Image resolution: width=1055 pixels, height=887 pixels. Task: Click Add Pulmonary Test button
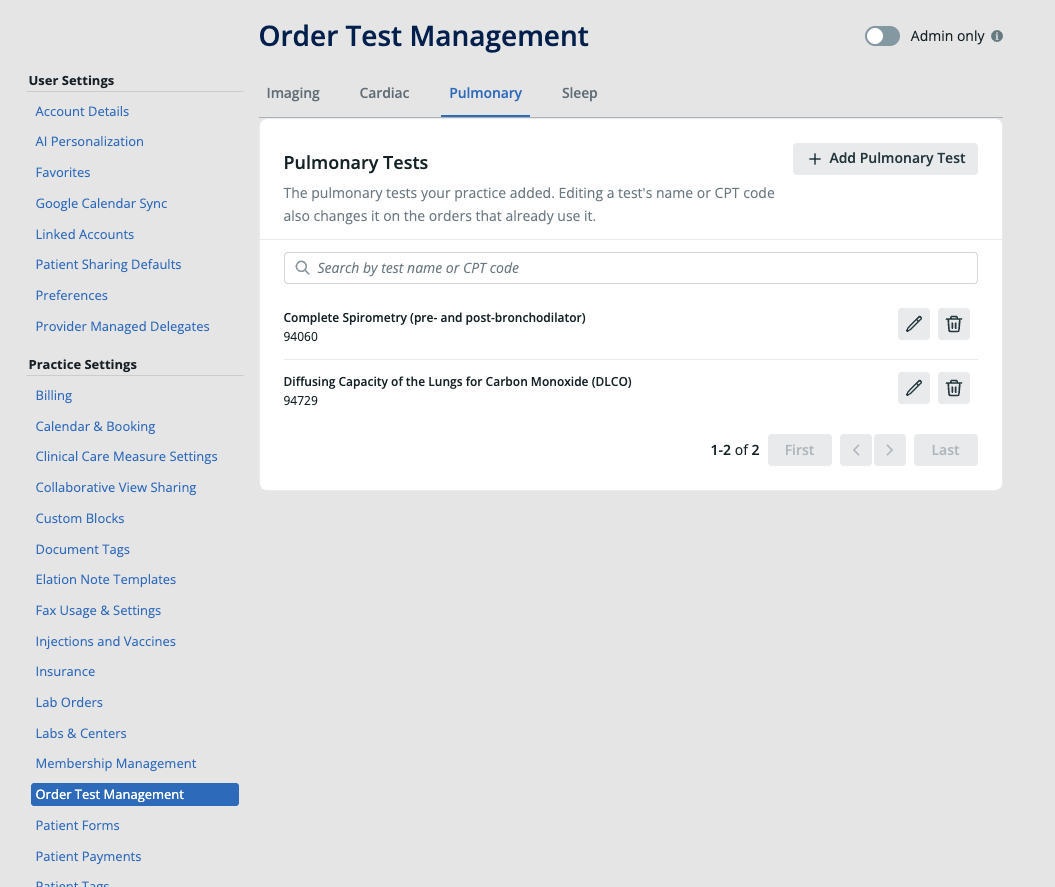(885, 159)
